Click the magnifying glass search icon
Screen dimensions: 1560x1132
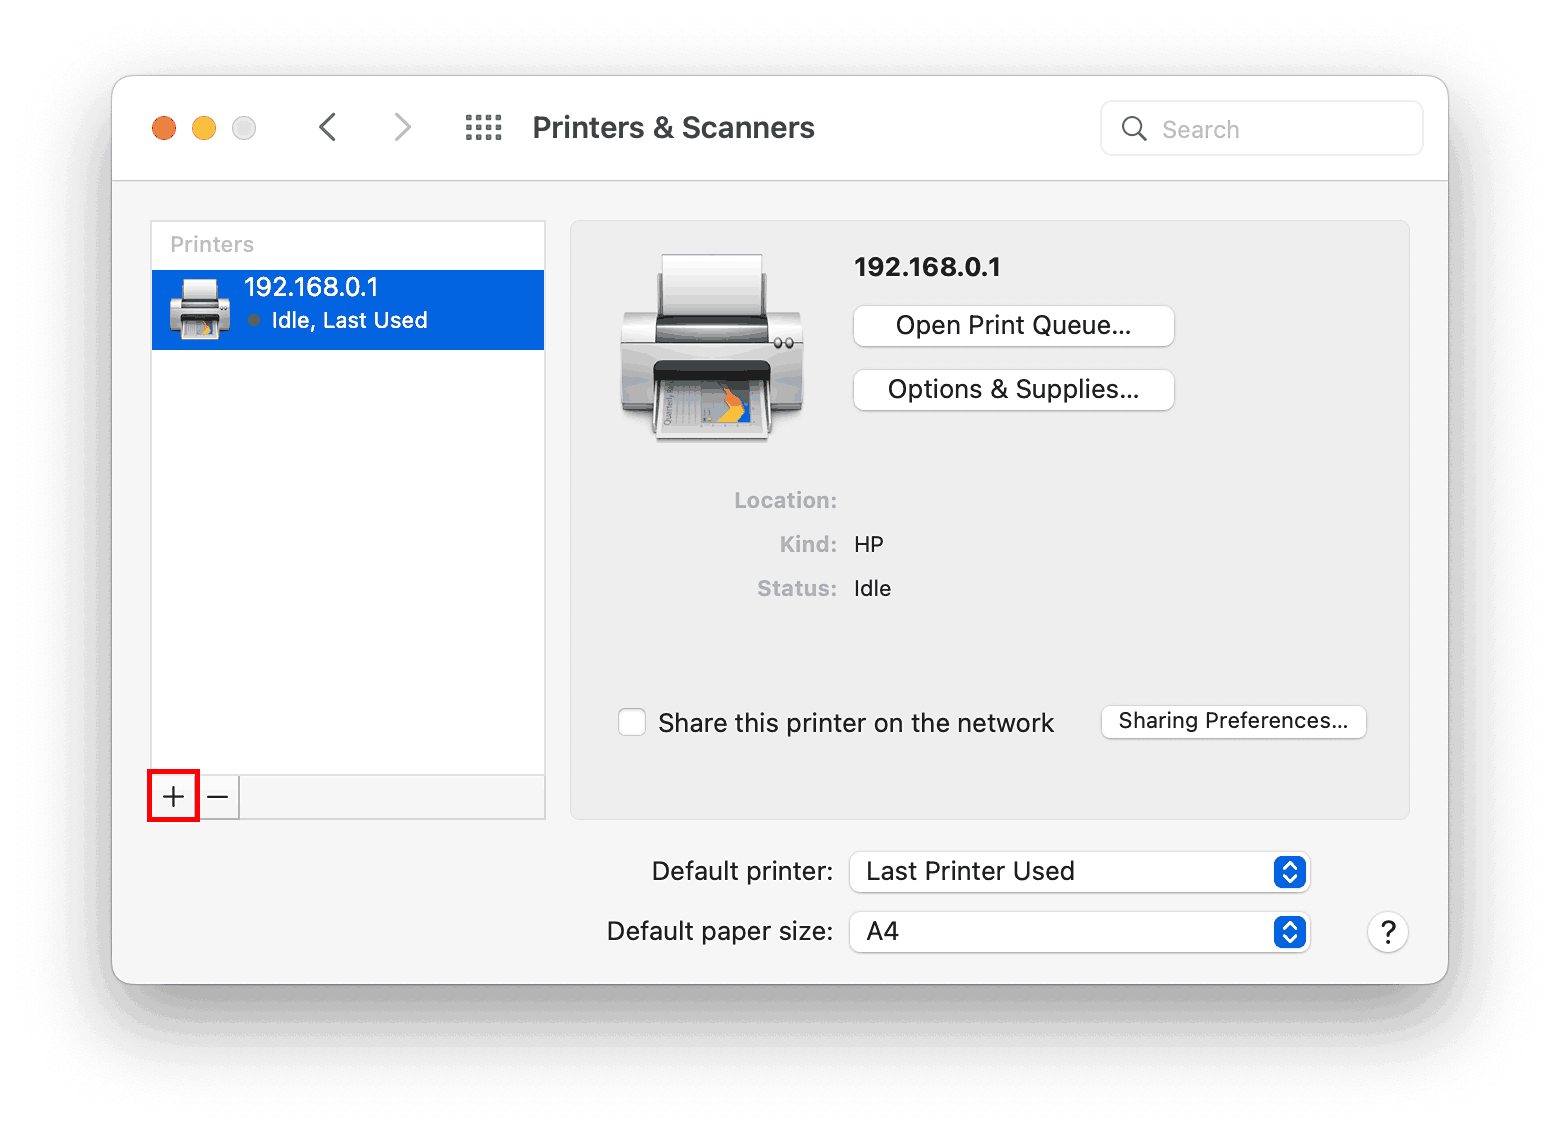1134,128
